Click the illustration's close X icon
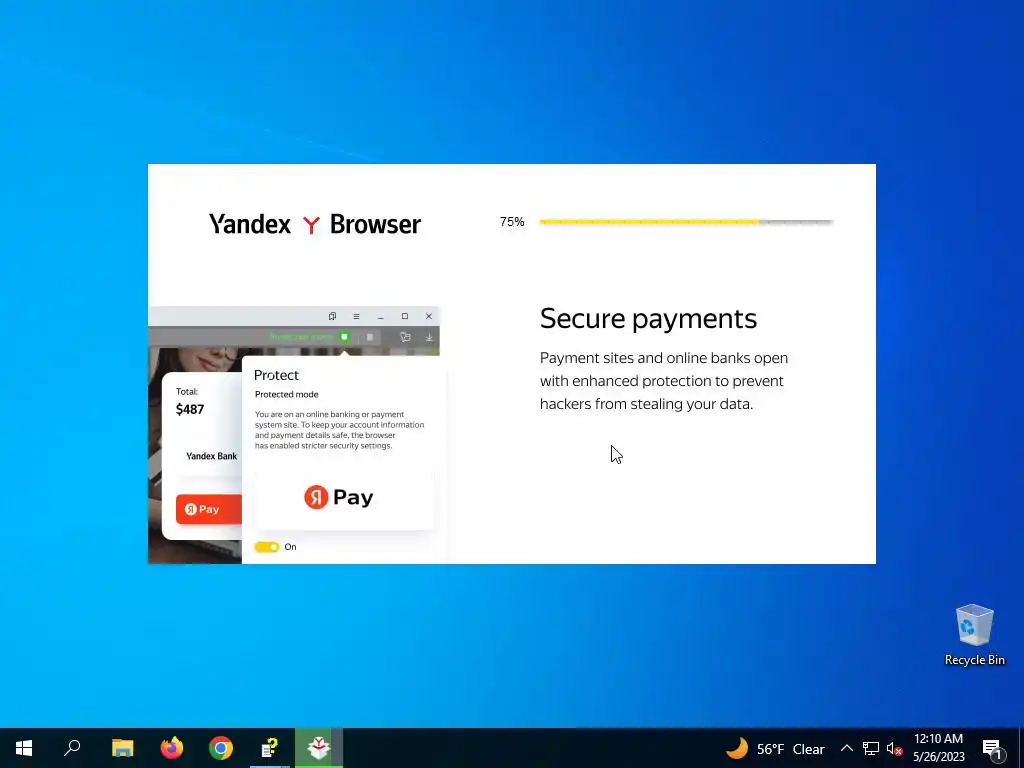The height and width of the screenshot is (768, 1024). [x=428, y=316]
